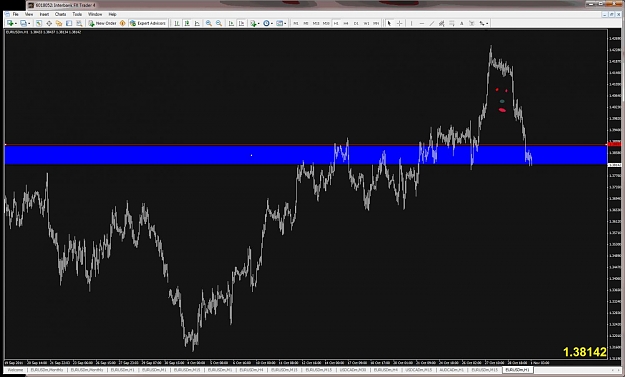
Task: Expand the New Chart dropdown arrow
Action: pos(15,24)
